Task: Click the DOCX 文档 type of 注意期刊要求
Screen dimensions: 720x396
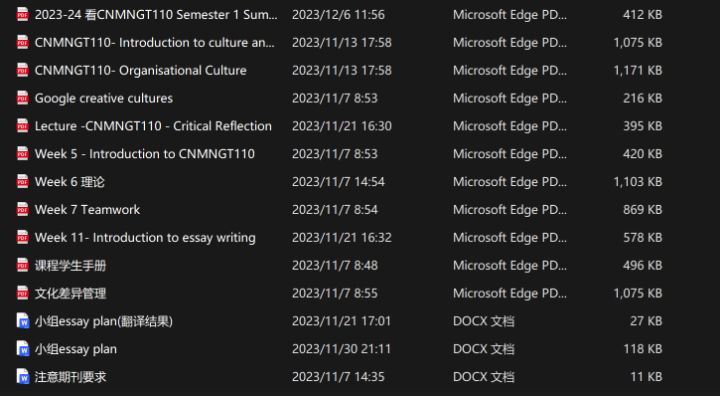Action: pos(483,377)
